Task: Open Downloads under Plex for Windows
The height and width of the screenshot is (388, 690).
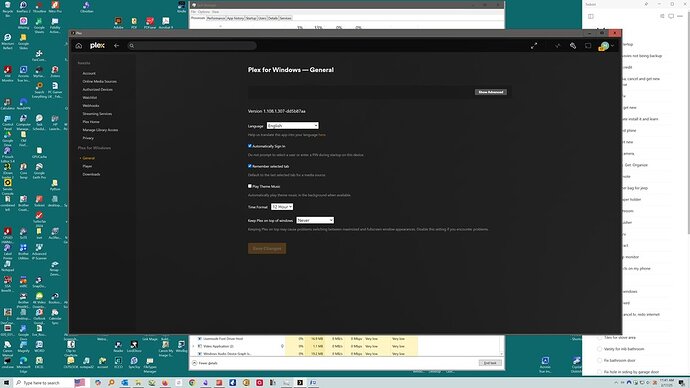Action: click(x=91, y=174)
